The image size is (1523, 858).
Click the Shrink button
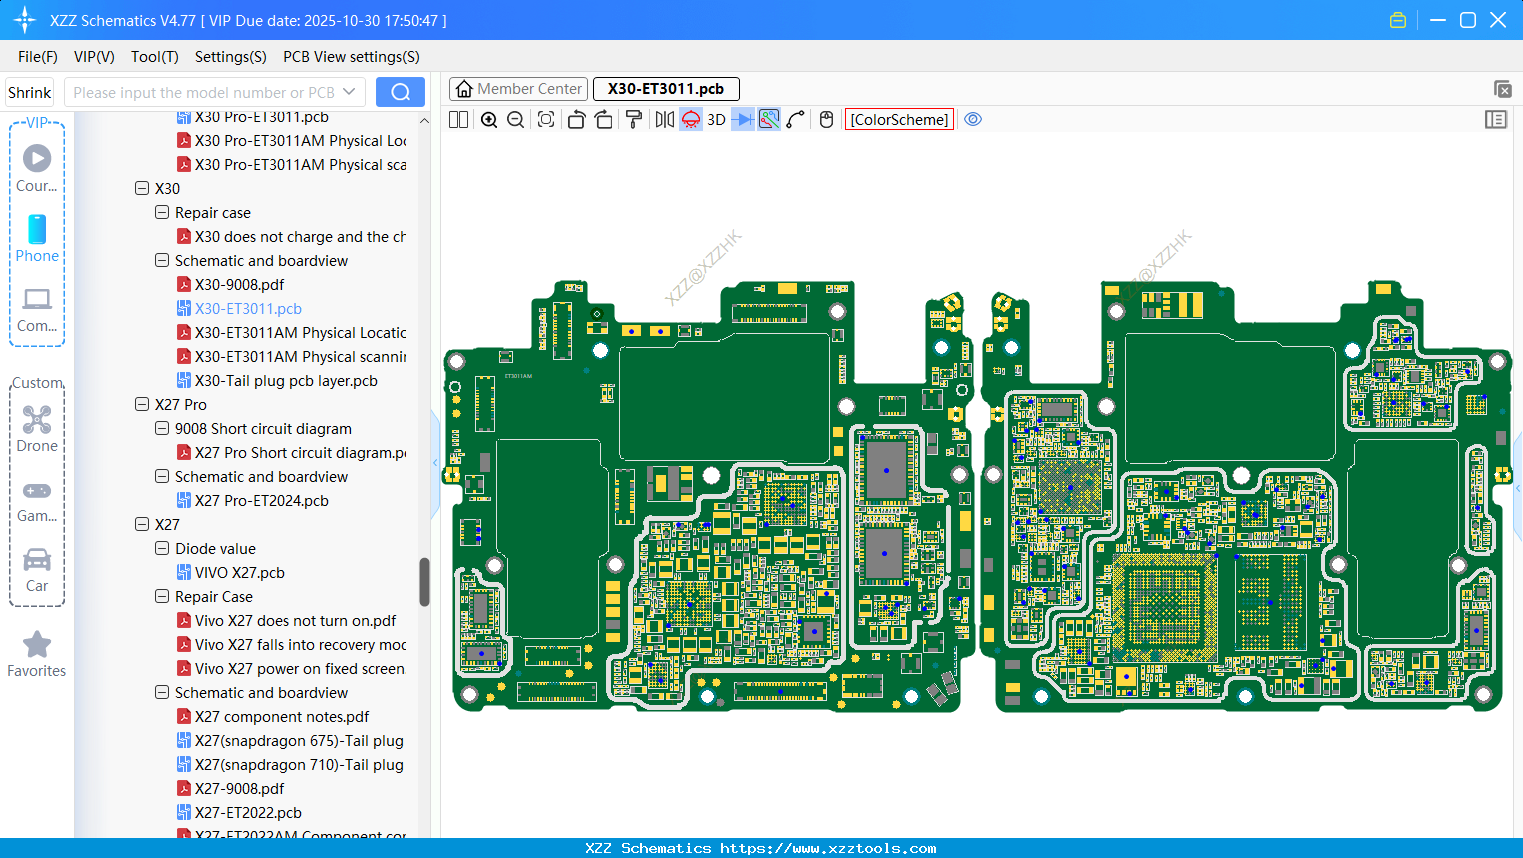(x=30, y=92)
